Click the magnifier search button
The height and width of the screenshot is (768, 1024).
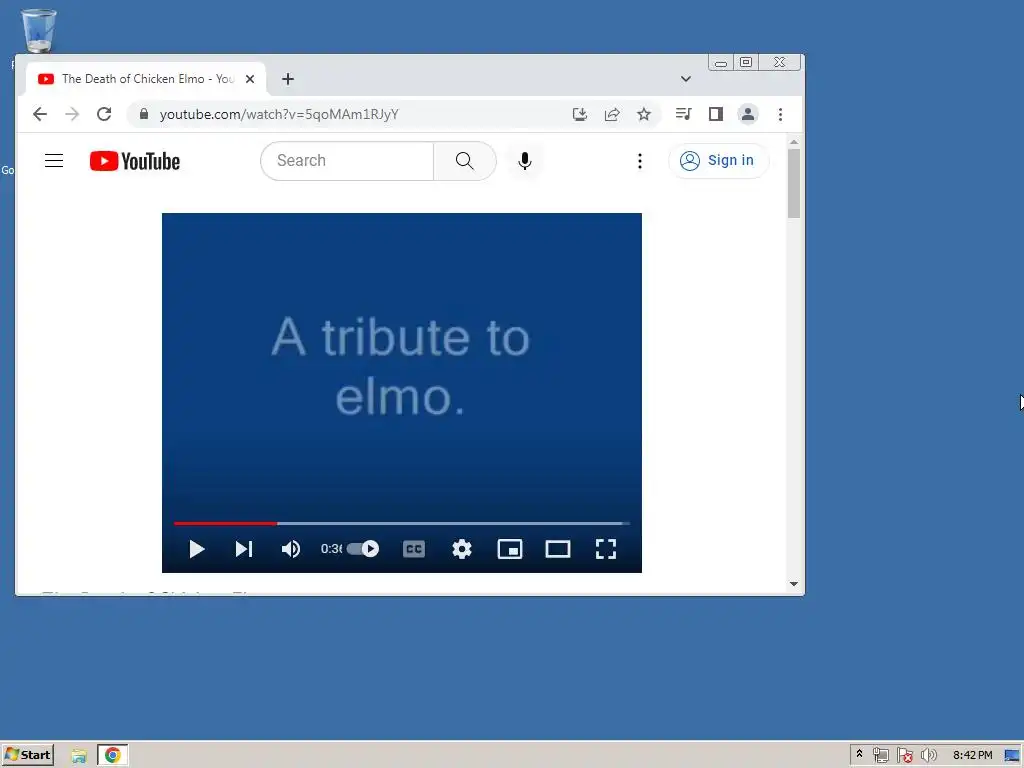point(464,161)
